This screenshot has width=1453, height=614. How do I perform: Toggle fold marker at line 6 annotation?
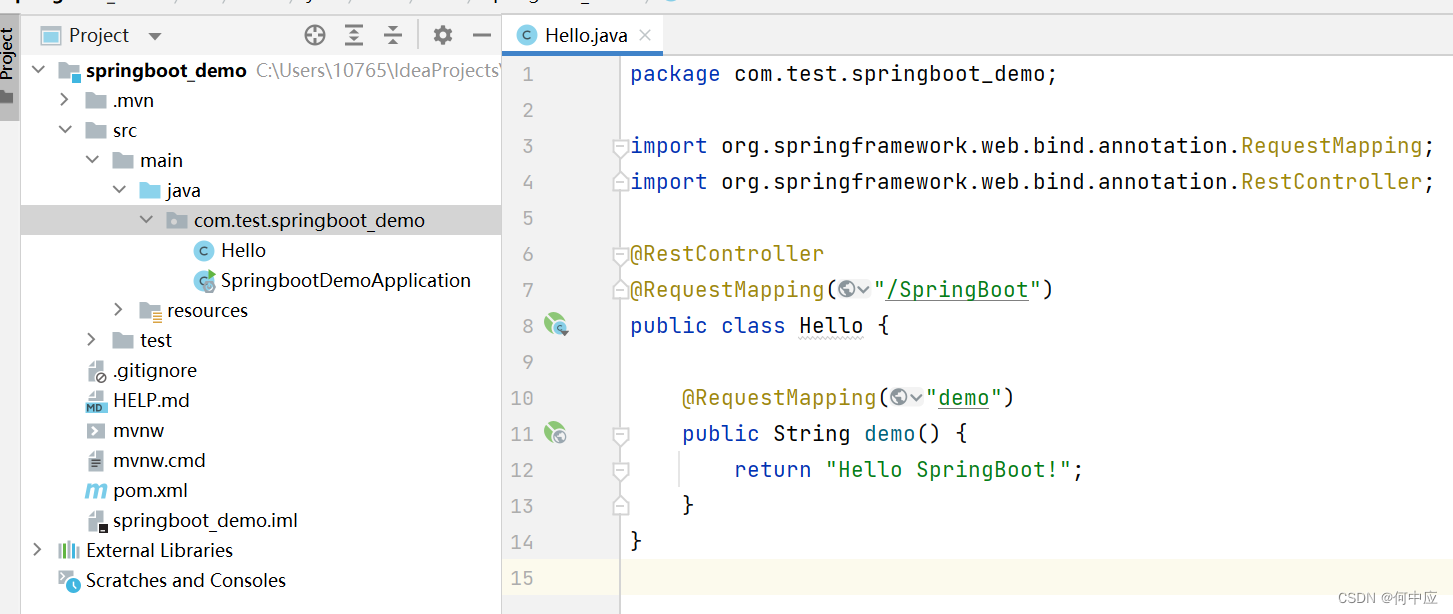pos(620,255)
